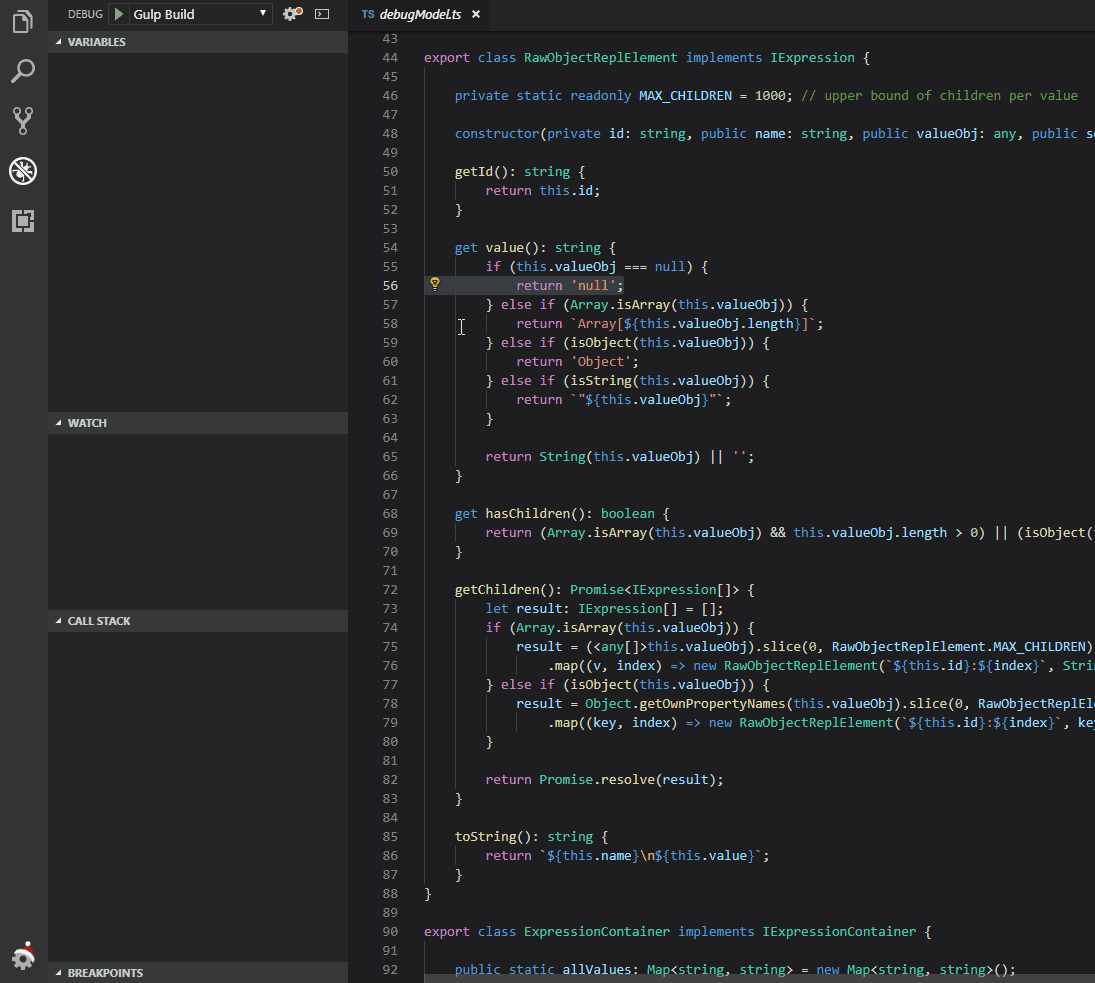Open the Extensions view
Viewport: 1095px width, 983px height.
pos(22,221)
